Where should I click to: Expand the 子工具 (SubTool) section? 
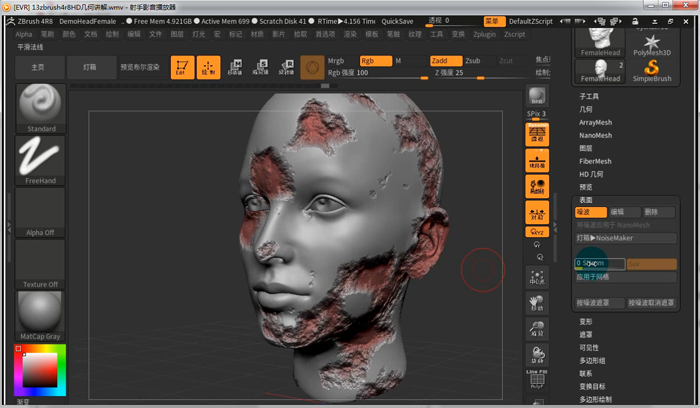pyautogui.click(x=589, y=96)
